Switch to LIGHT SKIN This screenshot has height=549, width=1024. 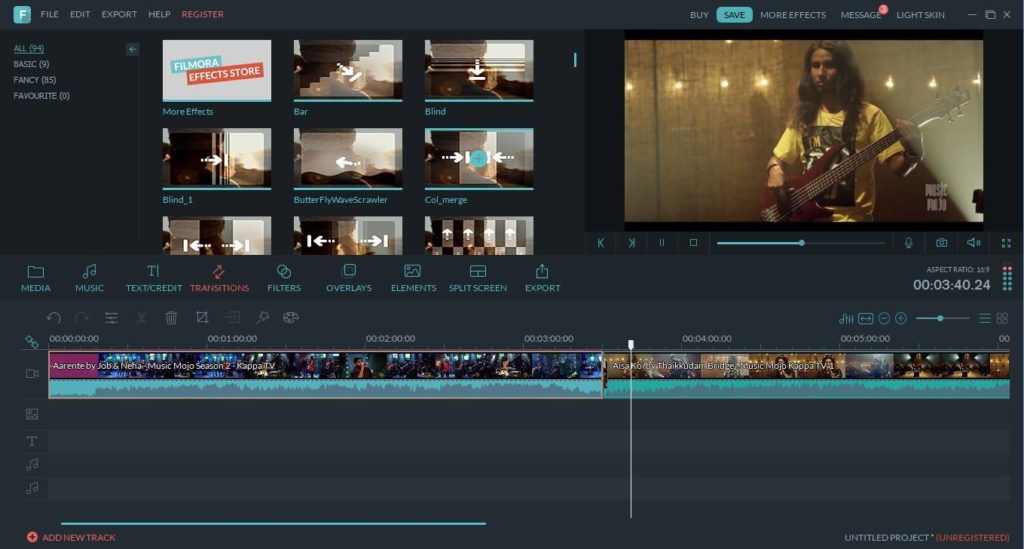pos(920,15)
